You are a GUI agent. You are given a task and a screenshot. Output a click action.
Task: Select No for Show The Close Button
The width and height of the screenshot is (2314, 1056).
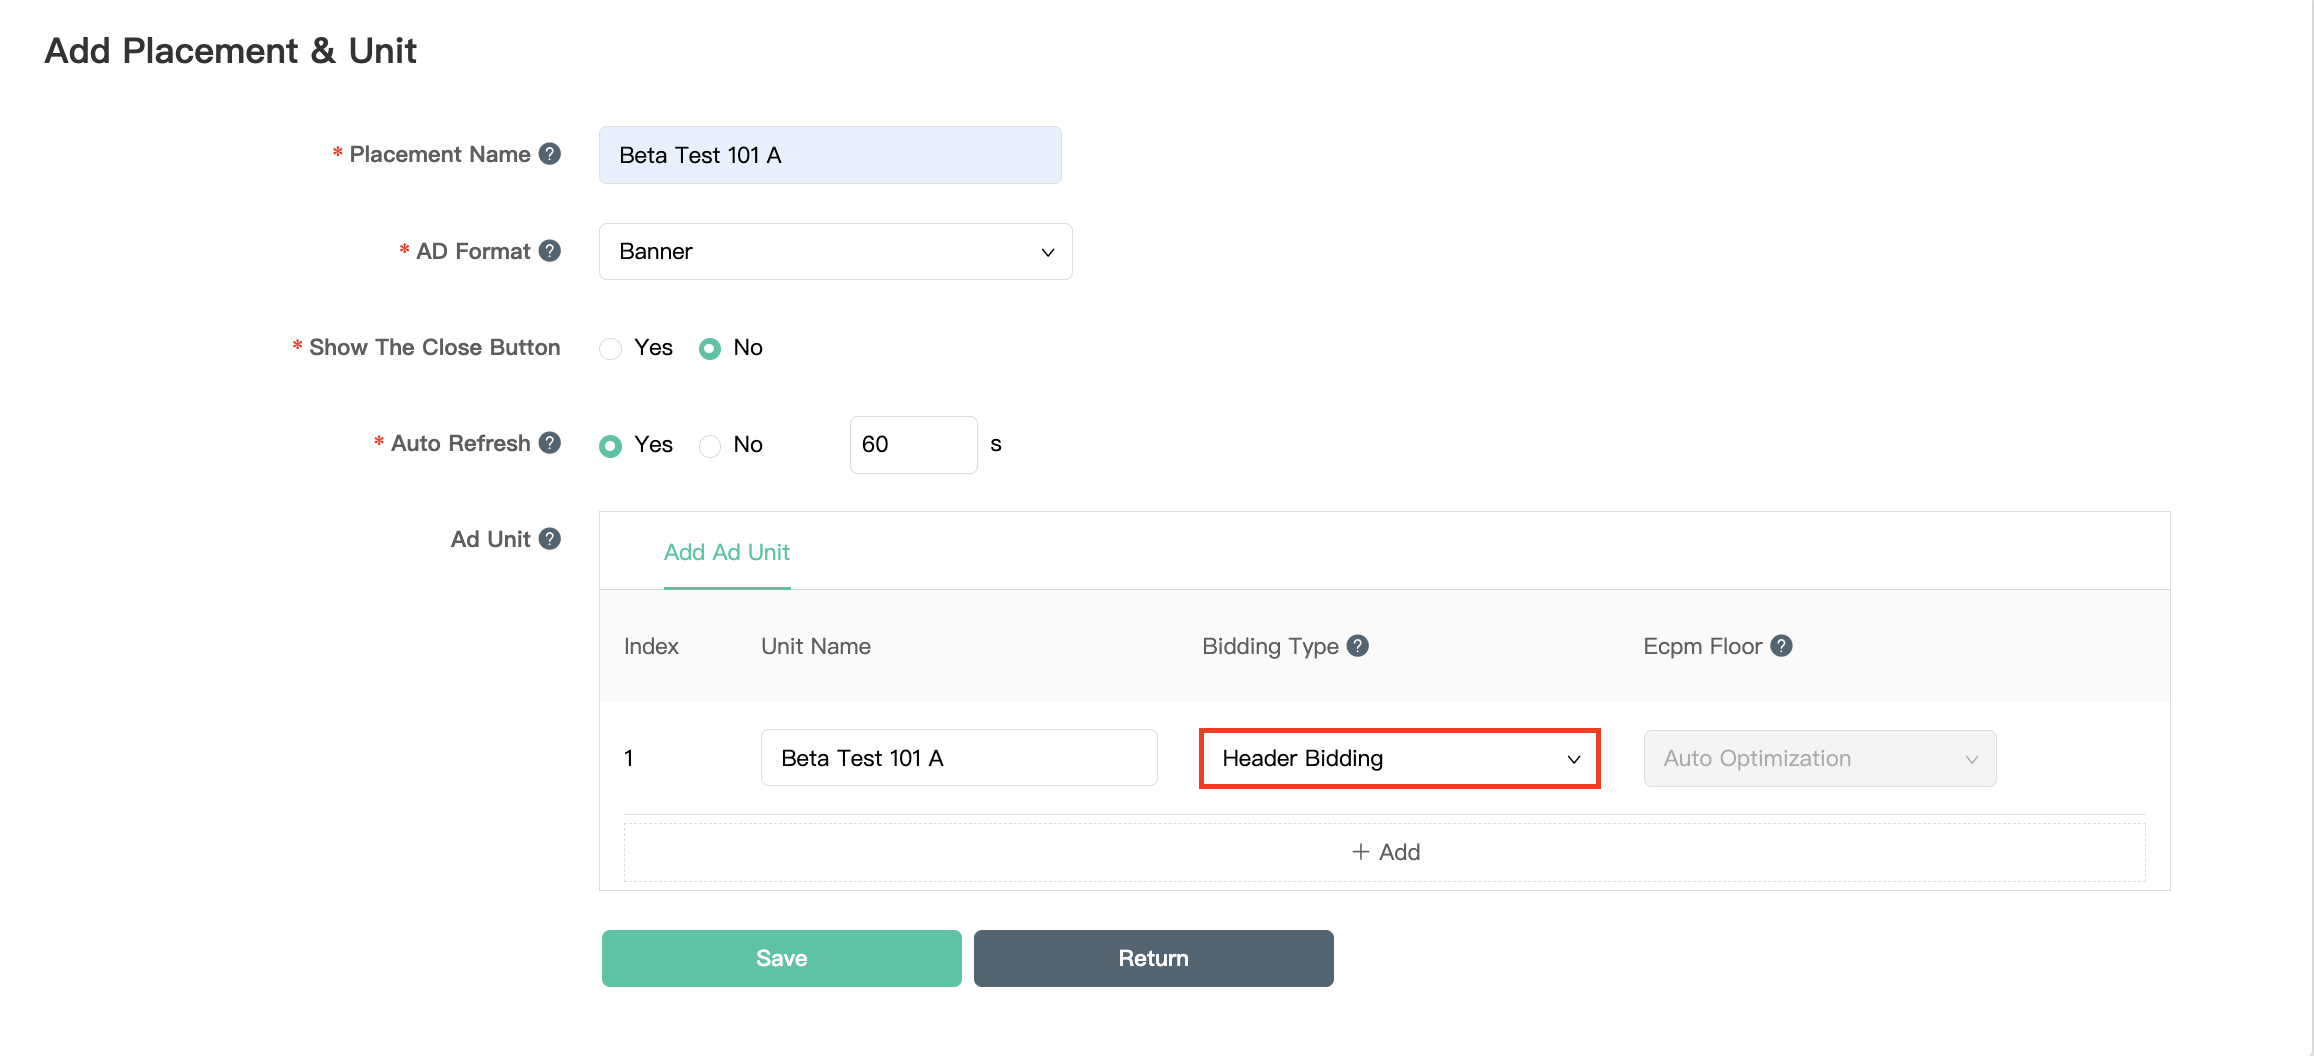pos(710,348)
